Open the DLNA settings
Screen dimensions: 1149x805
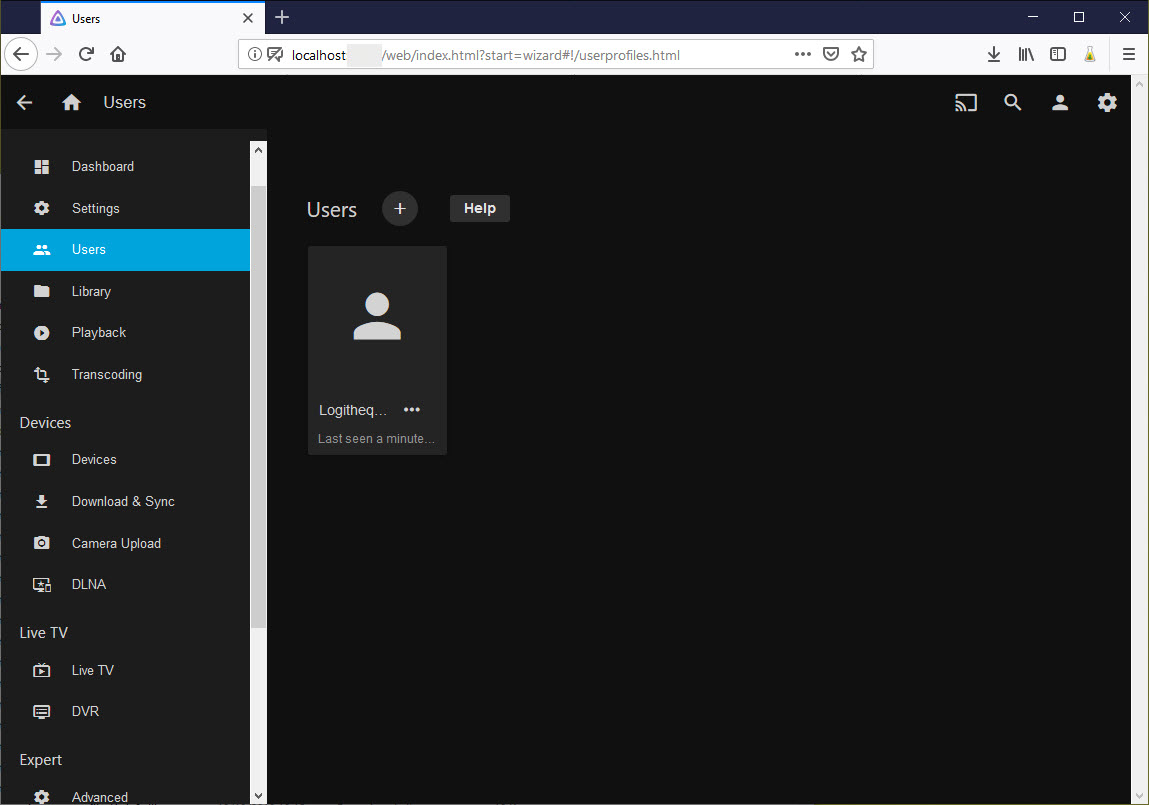click(x=89, y=584)
